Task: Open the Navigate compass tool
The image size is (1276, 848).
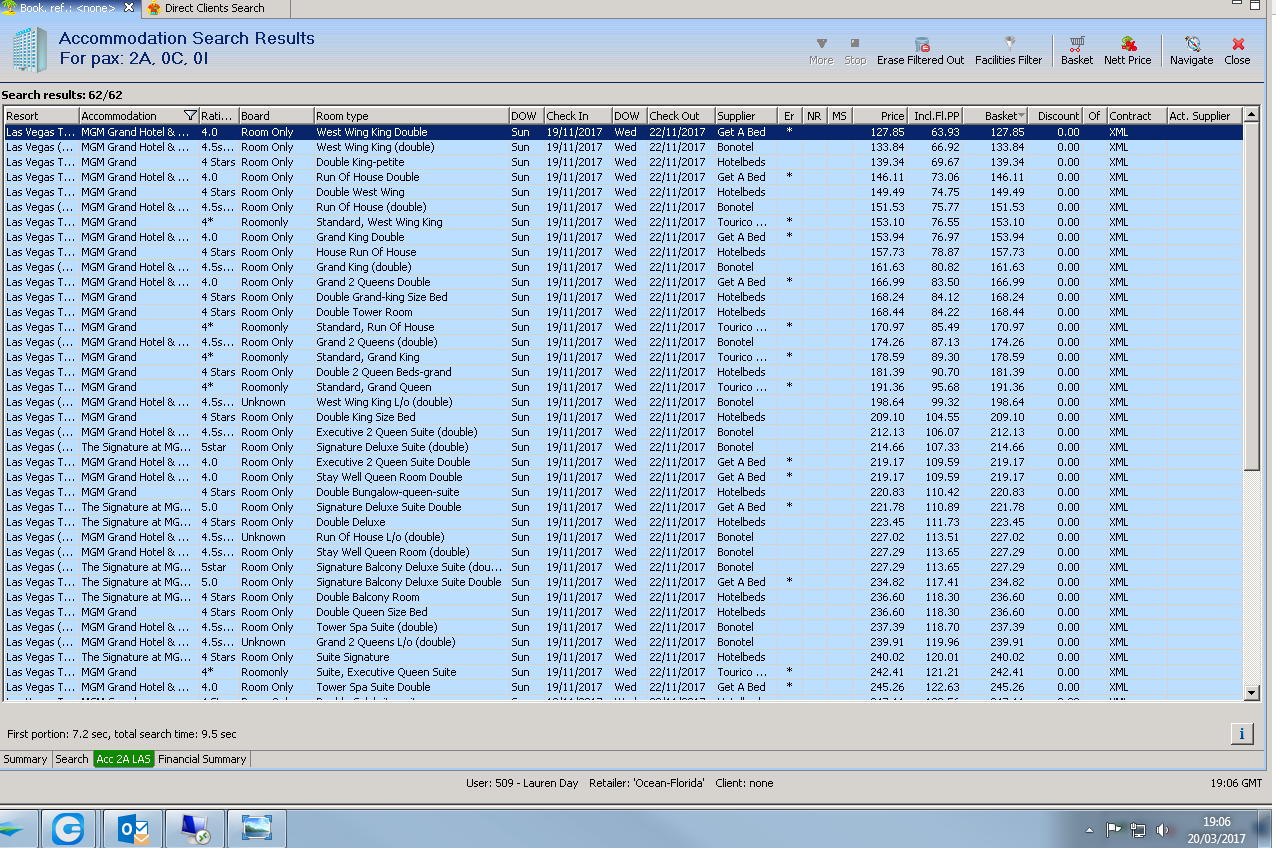Action: click(1191, 51)
